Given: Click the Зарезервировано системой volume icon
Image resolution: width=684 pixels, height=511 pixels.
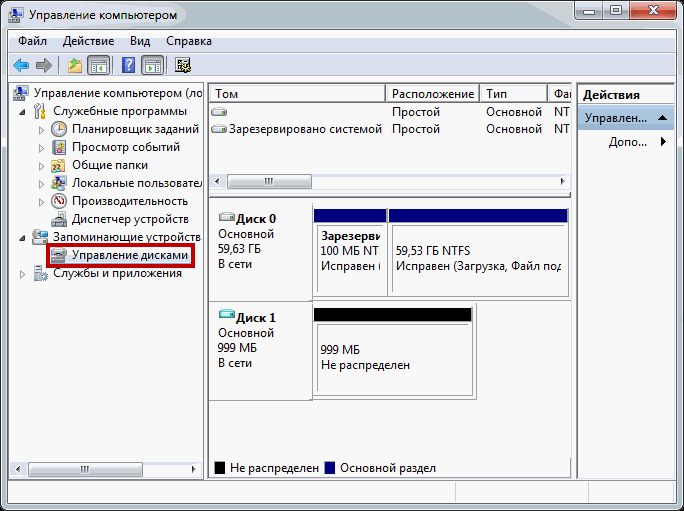Looking at the screenshot, I should coord(219,129).
